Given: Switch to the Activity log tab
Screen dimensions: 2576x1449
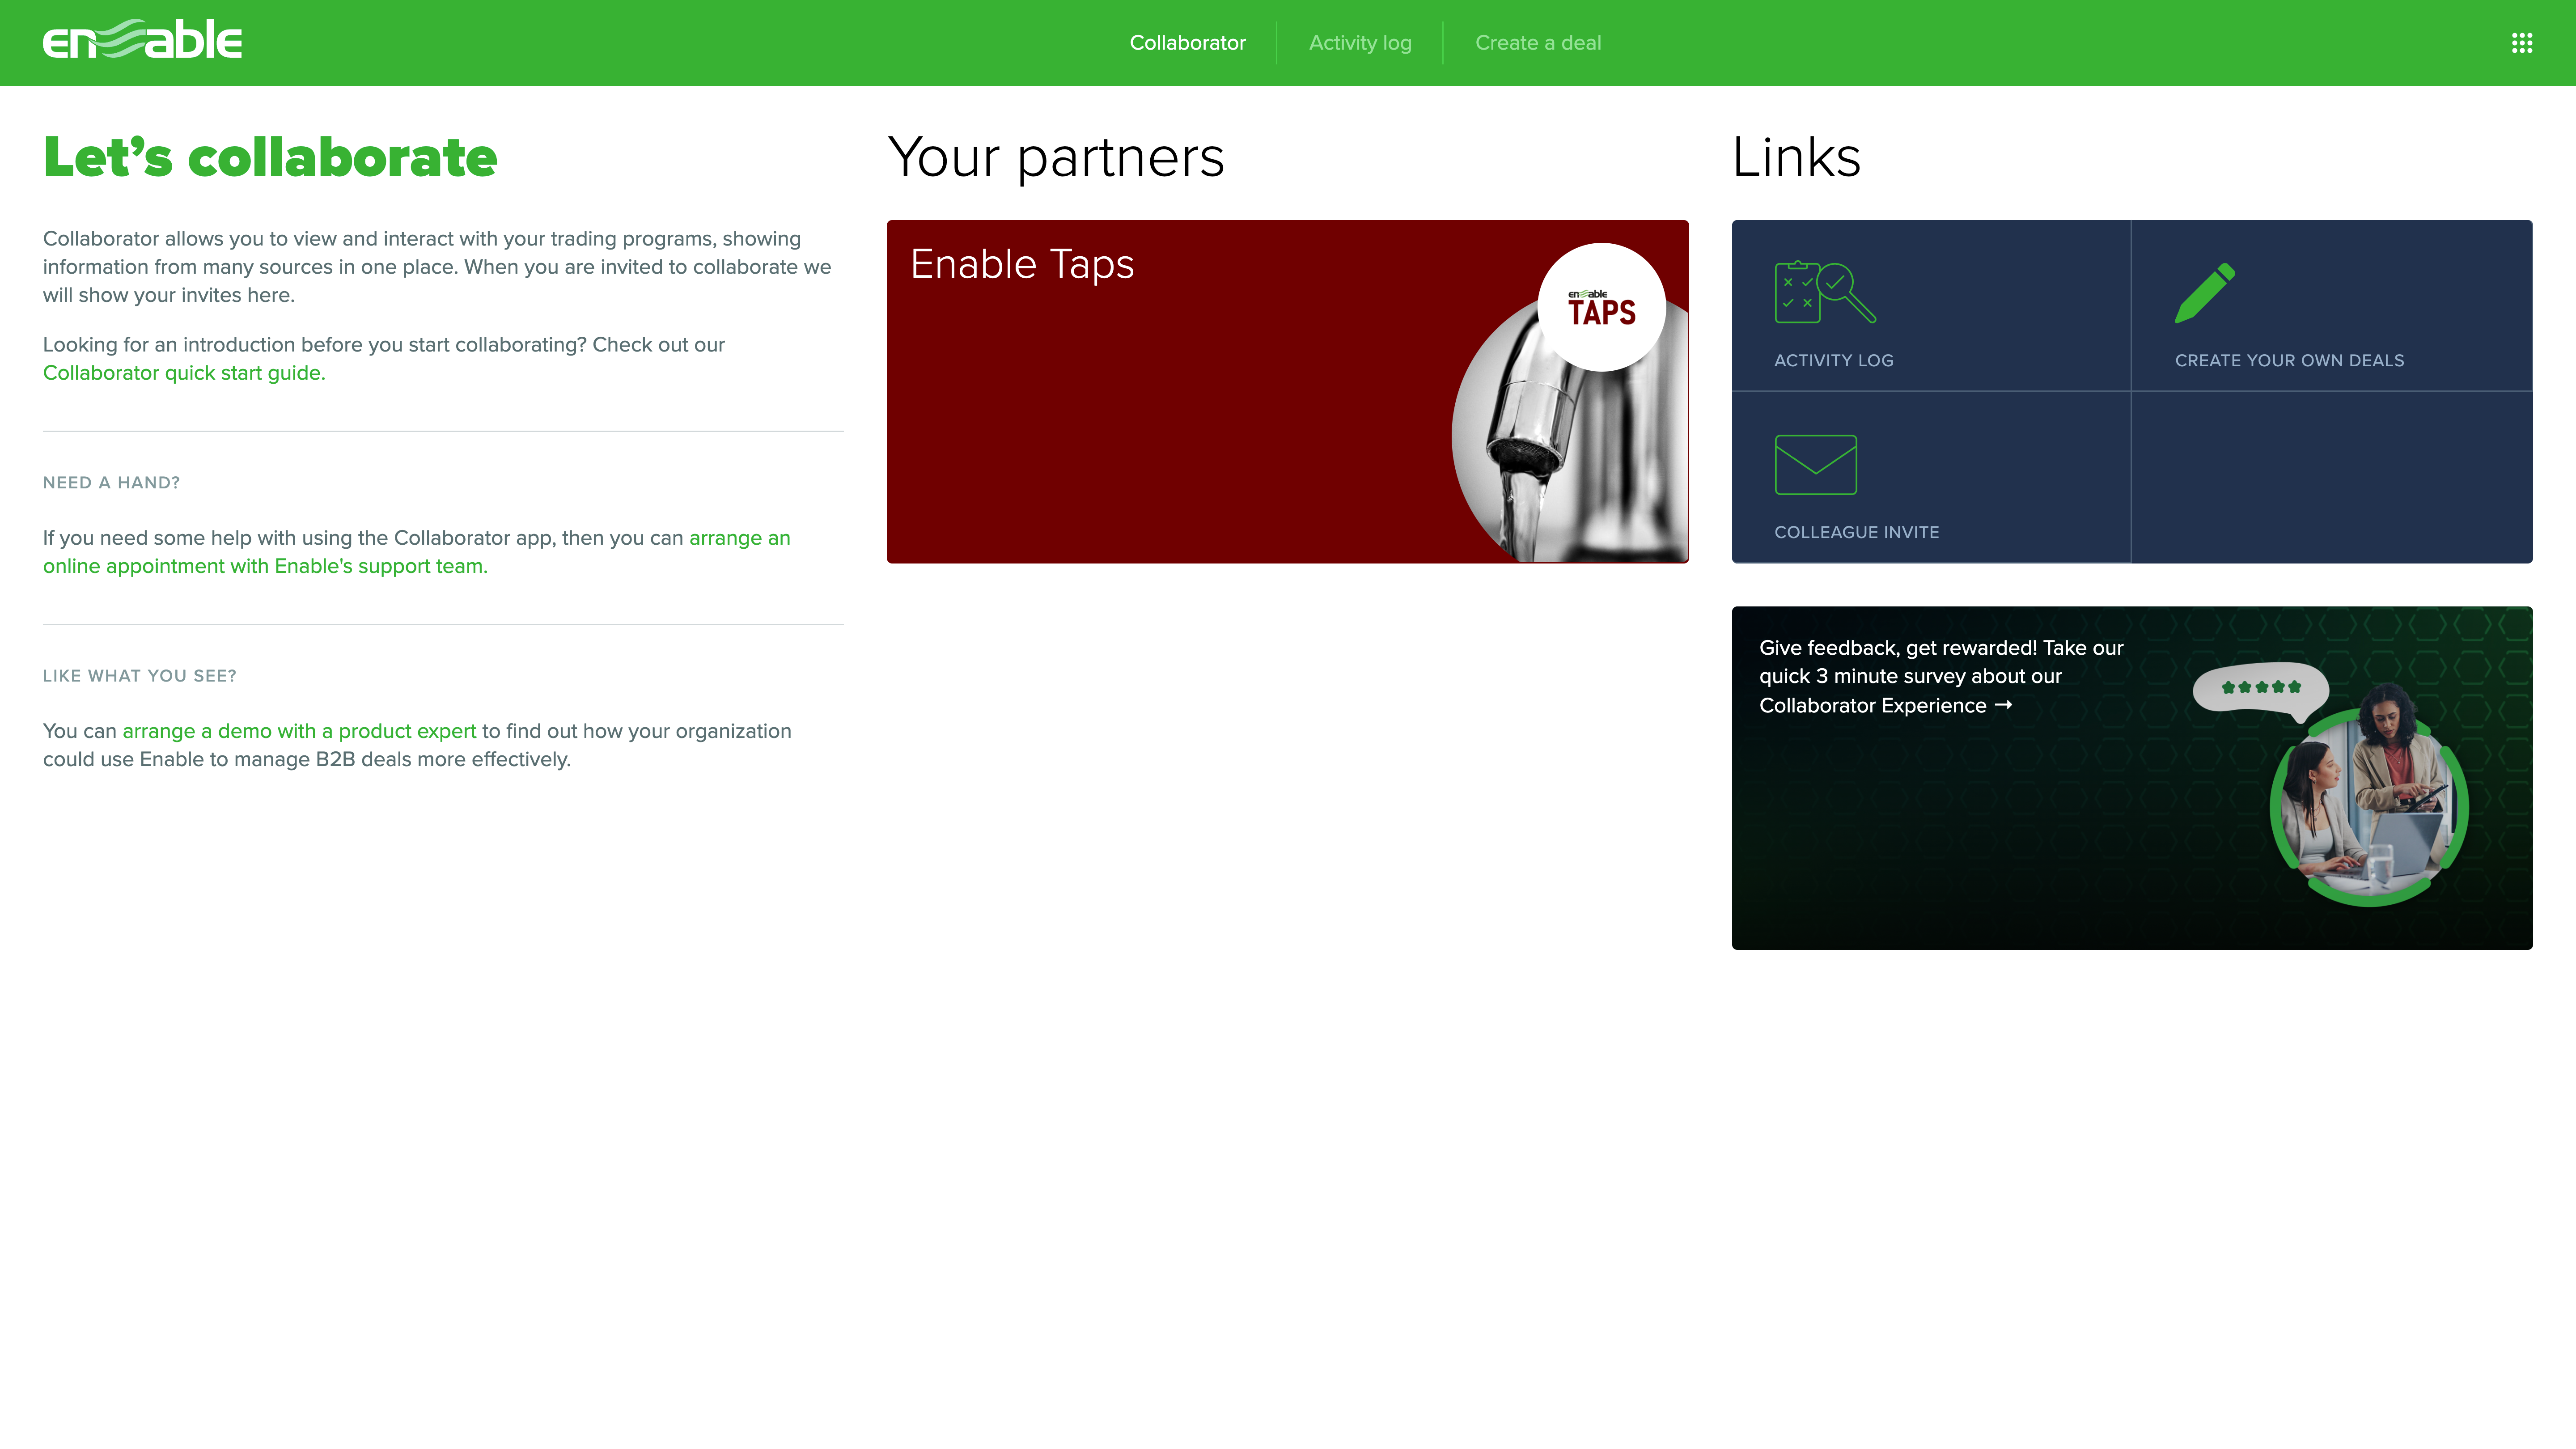Looking at the screenshot, I should (1360, 42).
